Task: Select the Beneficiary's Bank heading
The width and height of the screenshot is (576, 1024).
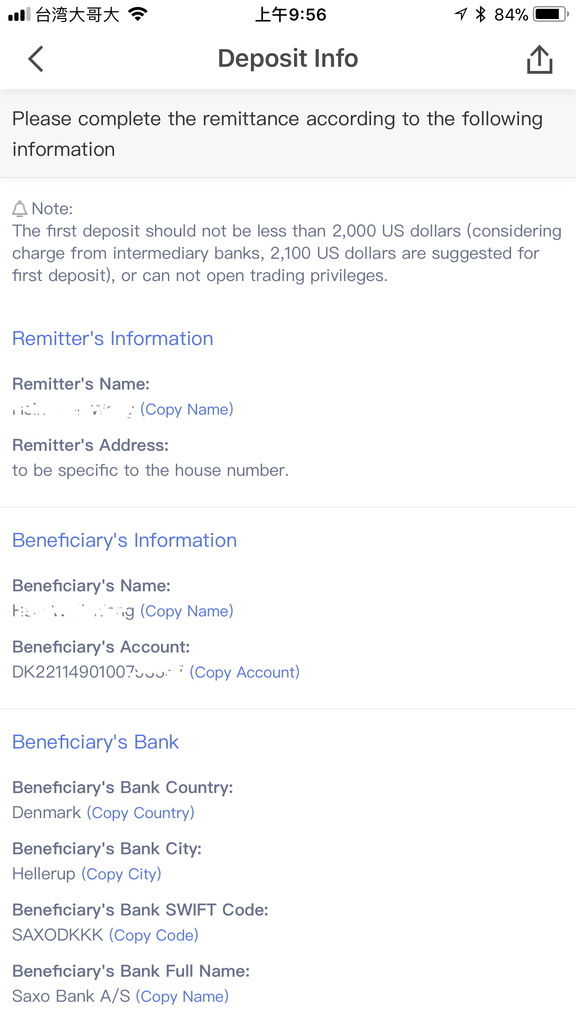Action: point(95,742)
